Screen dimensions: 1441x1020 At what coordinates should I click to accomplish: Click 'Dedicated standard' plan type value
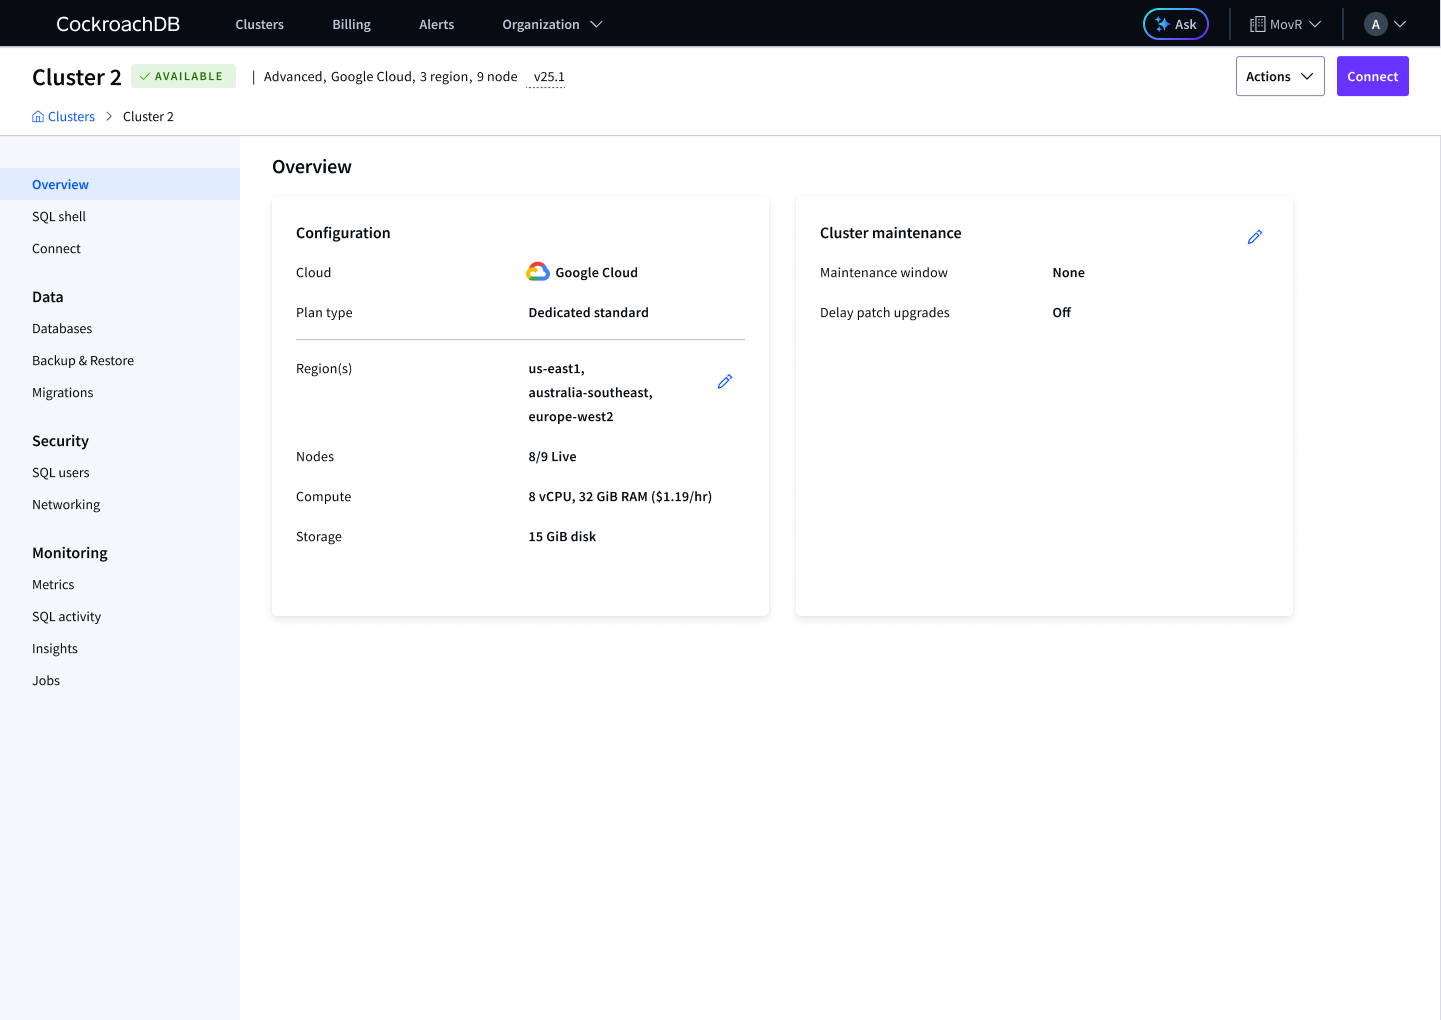click(x=588, y=313)
